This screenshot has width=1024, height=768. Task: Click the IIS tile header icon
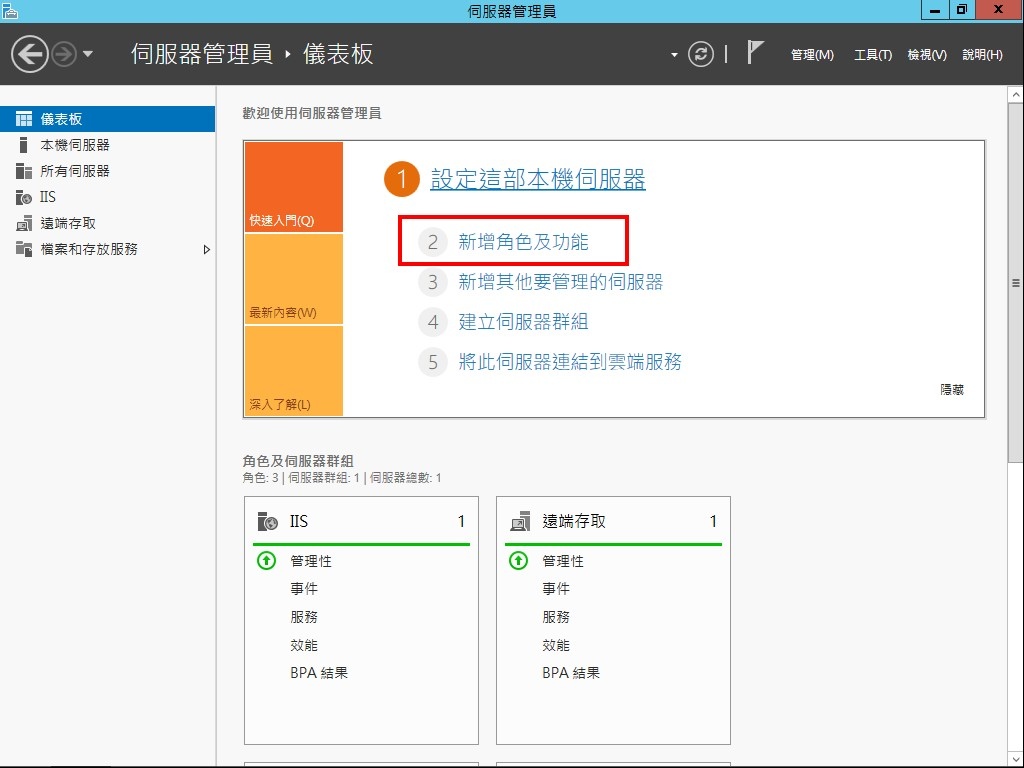click(267, 521)
